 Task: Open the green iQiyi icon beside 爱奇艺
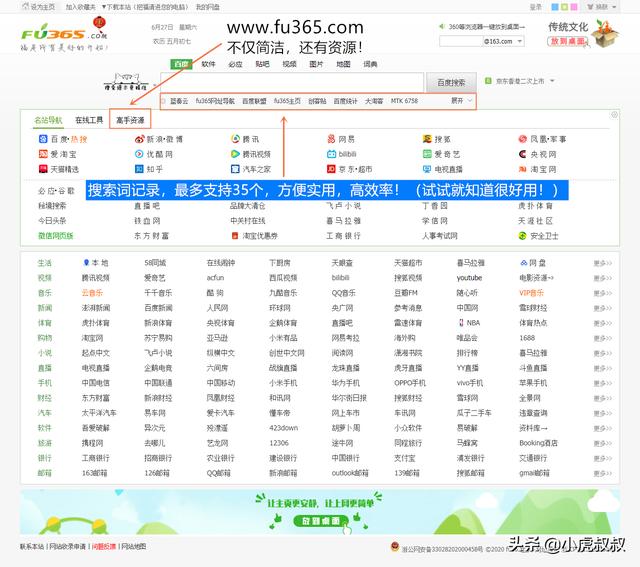click(x=427, y=154)
